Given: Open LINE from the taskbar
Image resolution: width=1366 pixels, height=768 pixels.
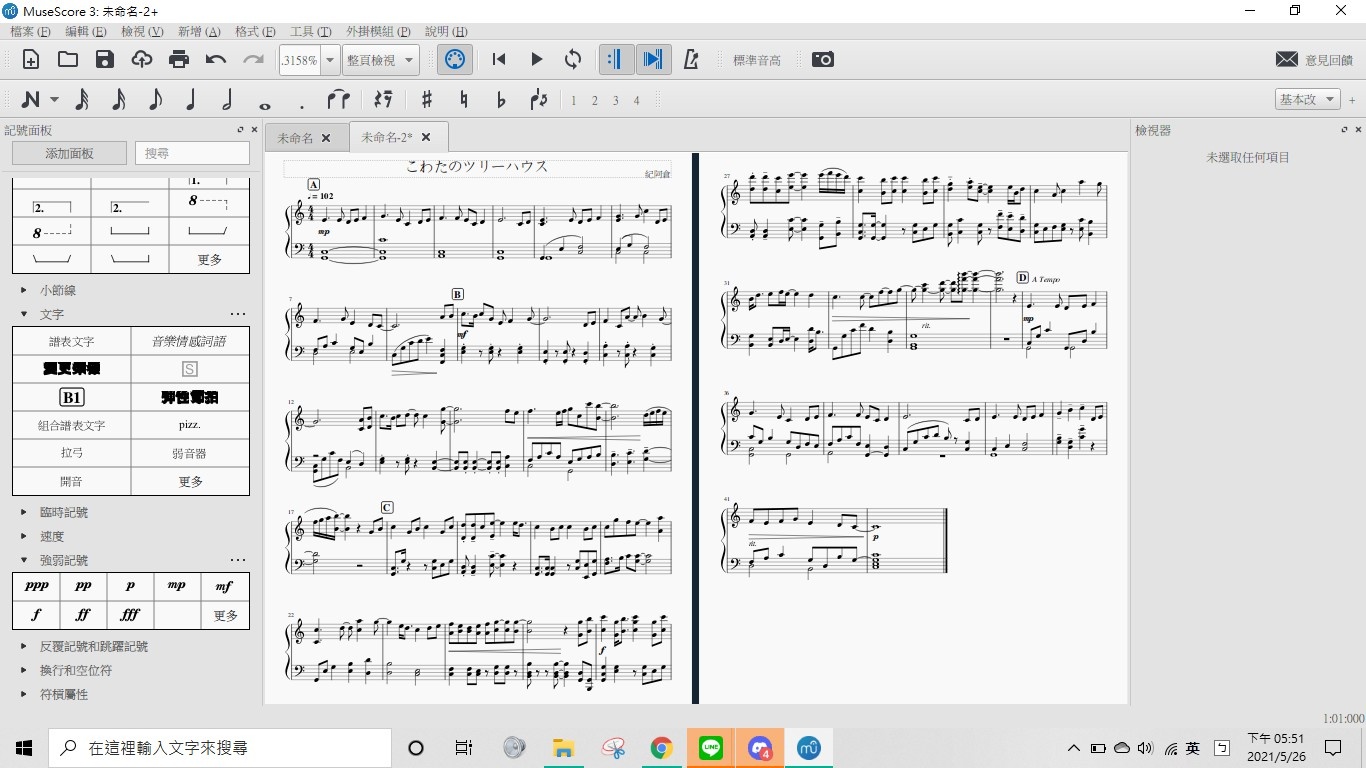Looking at the screenshot, I should coord(711,748).
